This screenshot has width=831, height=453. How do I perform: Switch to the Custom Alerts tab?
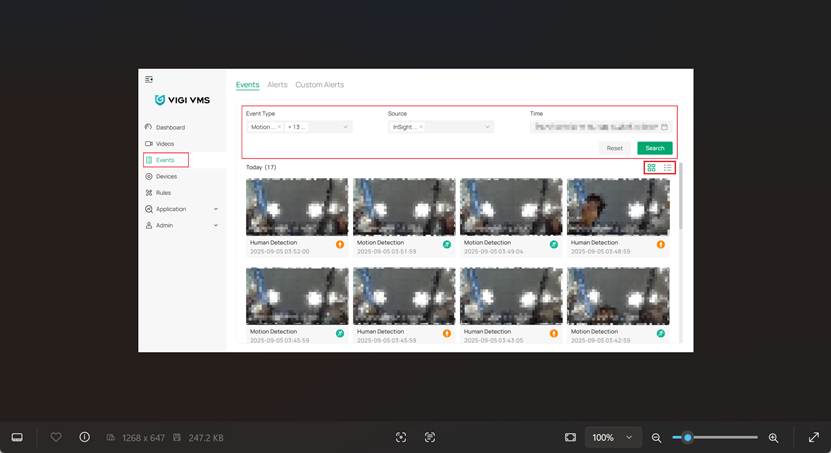coord(319,85)
